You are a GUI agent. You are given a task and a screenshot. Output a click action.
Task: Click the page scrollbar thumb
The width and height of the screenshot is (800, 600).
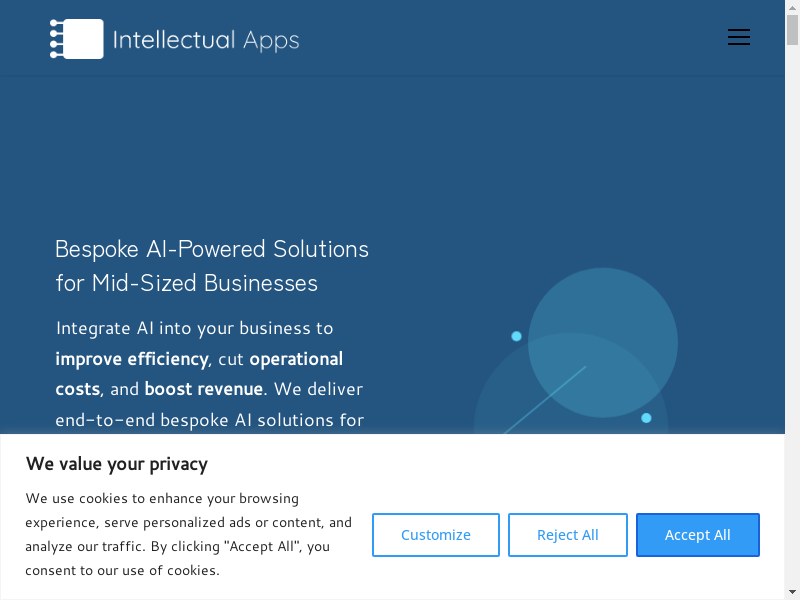tap(793, 30)
